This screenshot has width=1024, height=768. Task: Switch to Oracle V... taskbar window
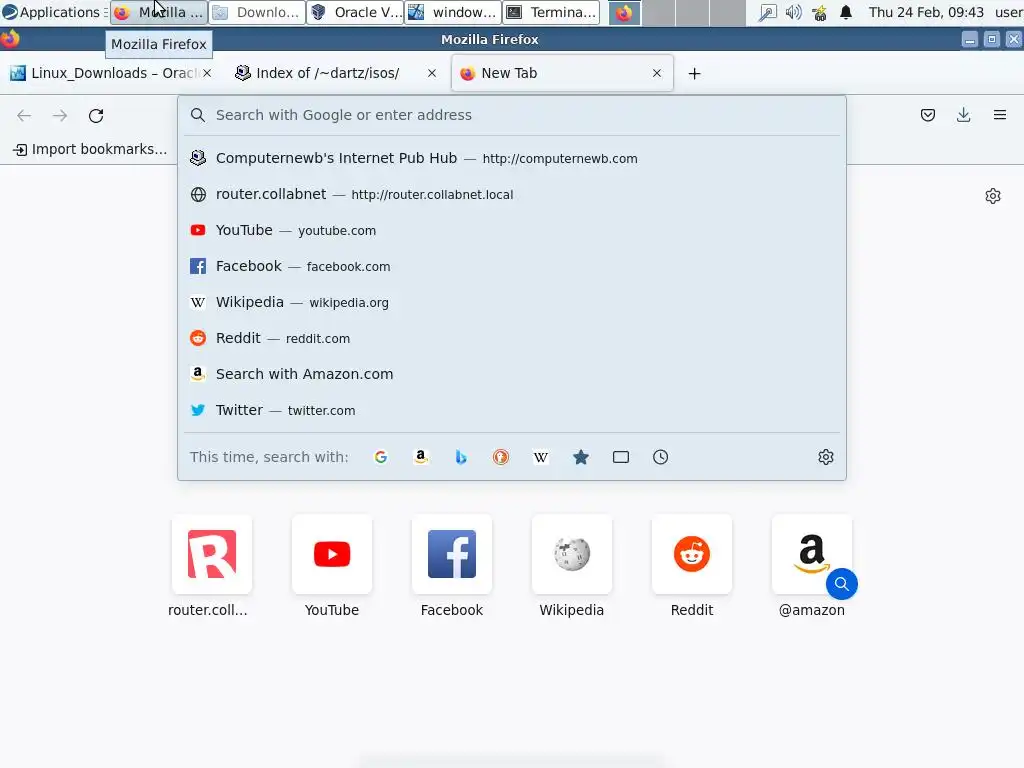coord(355,12)
